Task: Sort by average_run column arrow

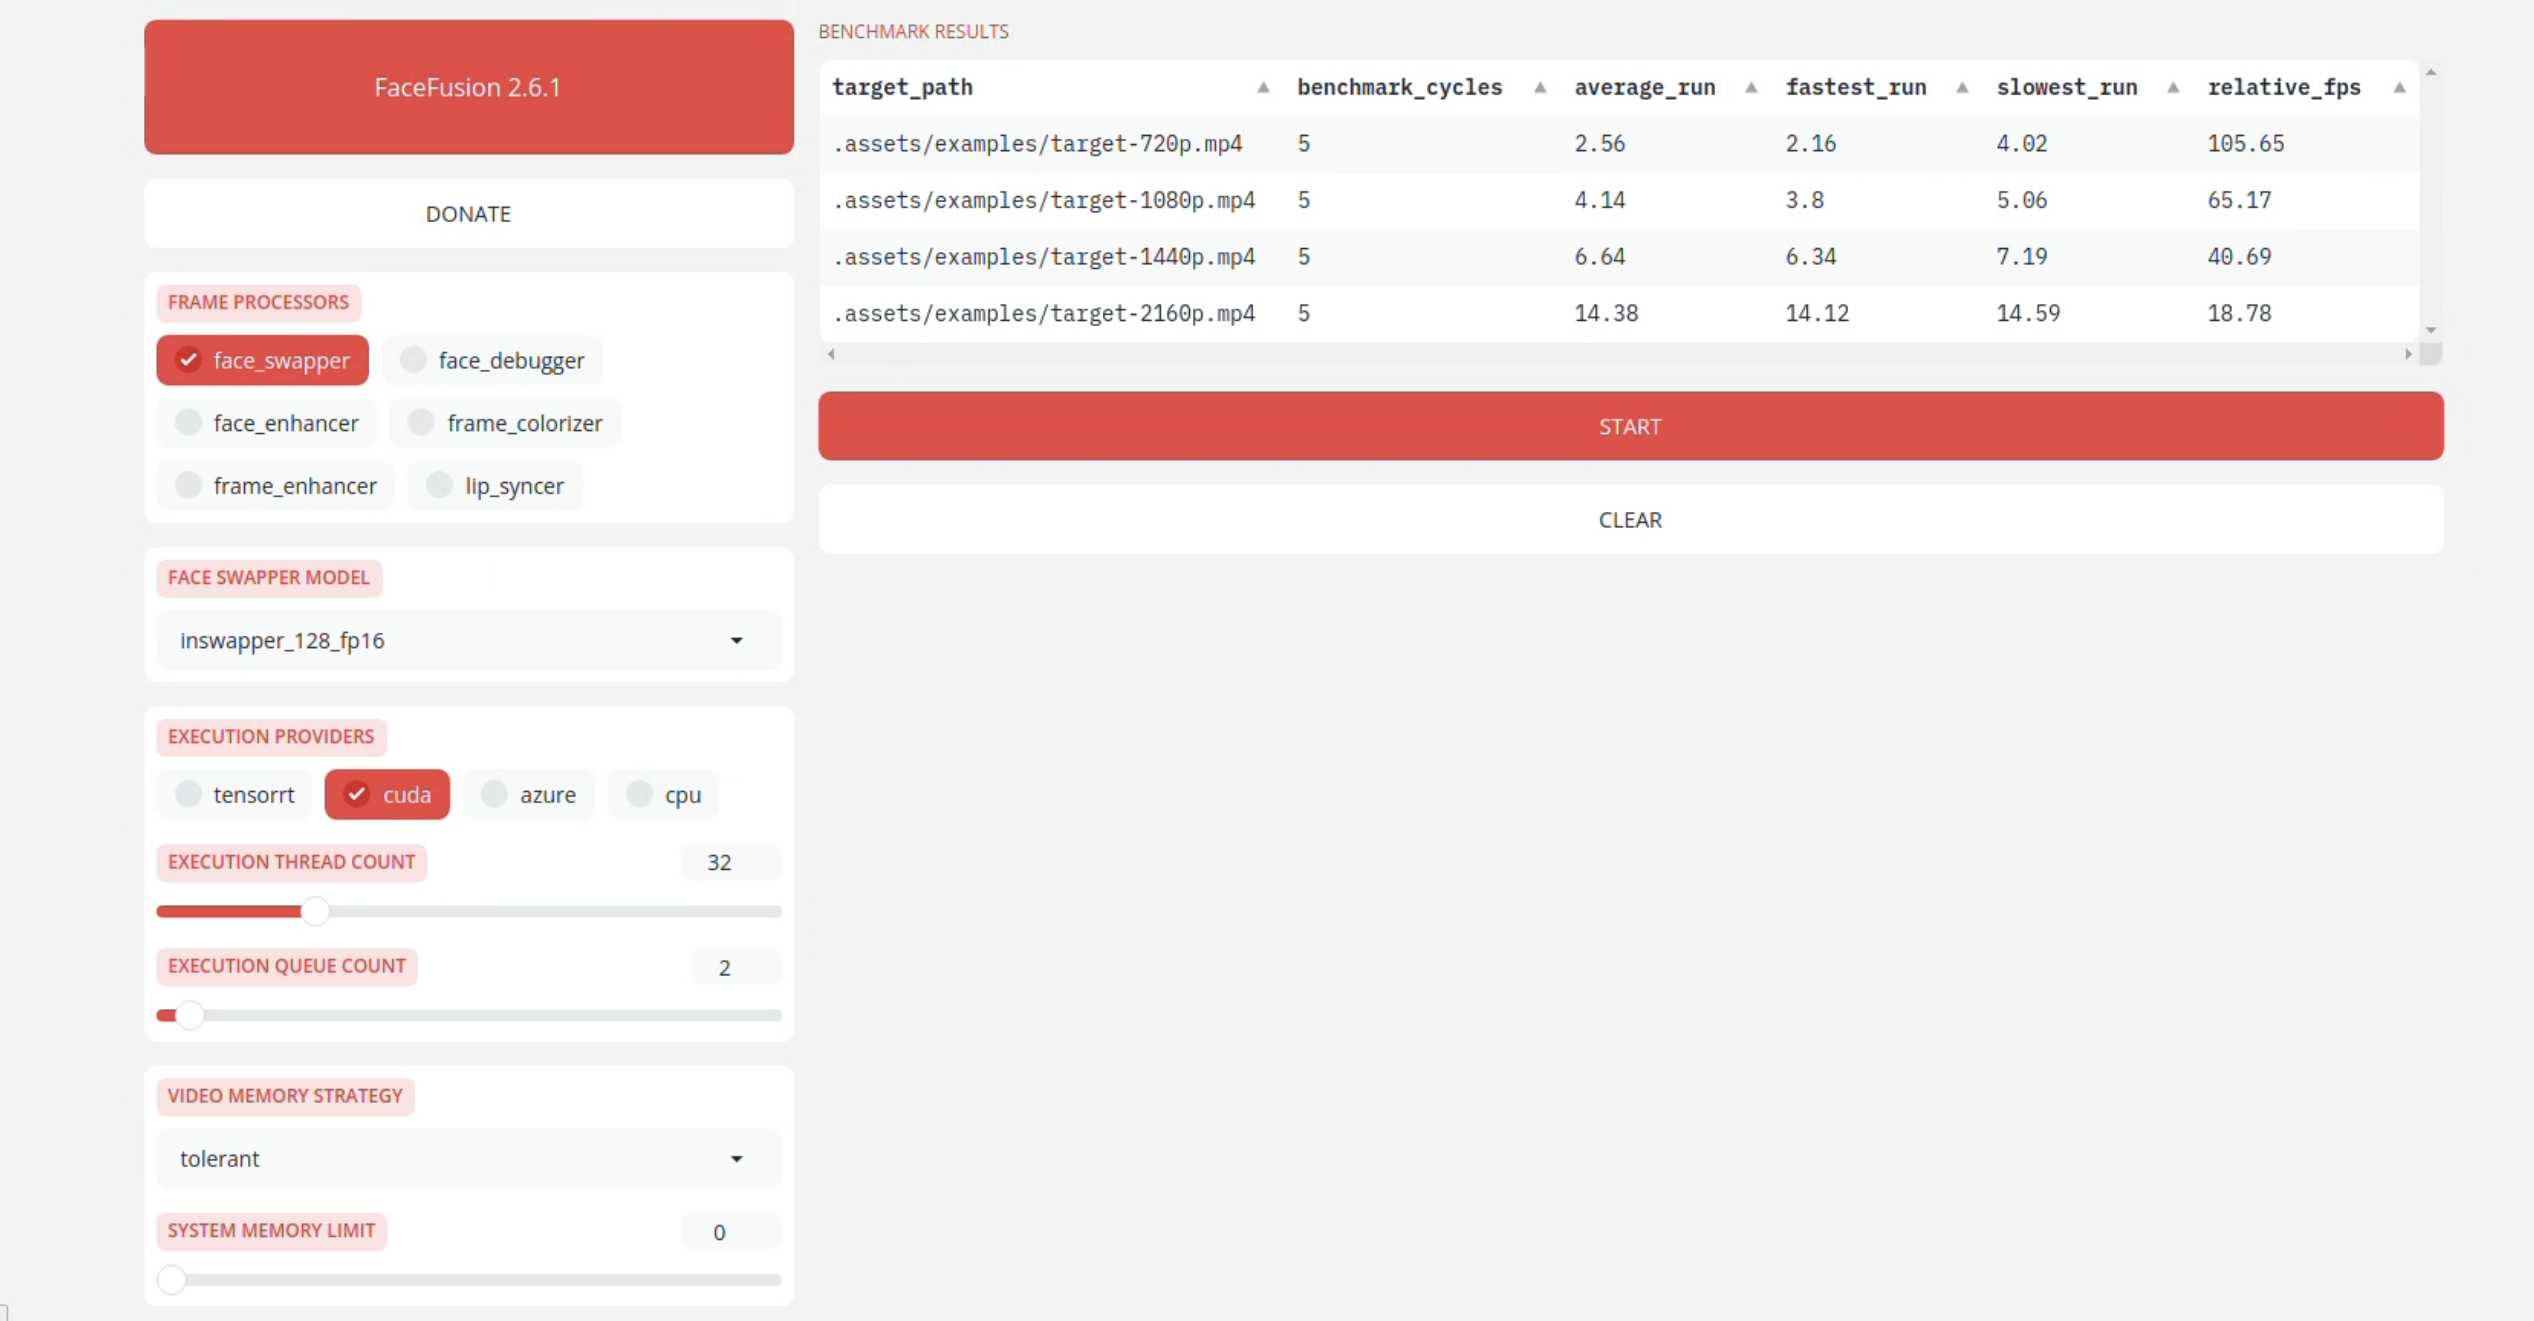Action: click(x=1751, y=88)
